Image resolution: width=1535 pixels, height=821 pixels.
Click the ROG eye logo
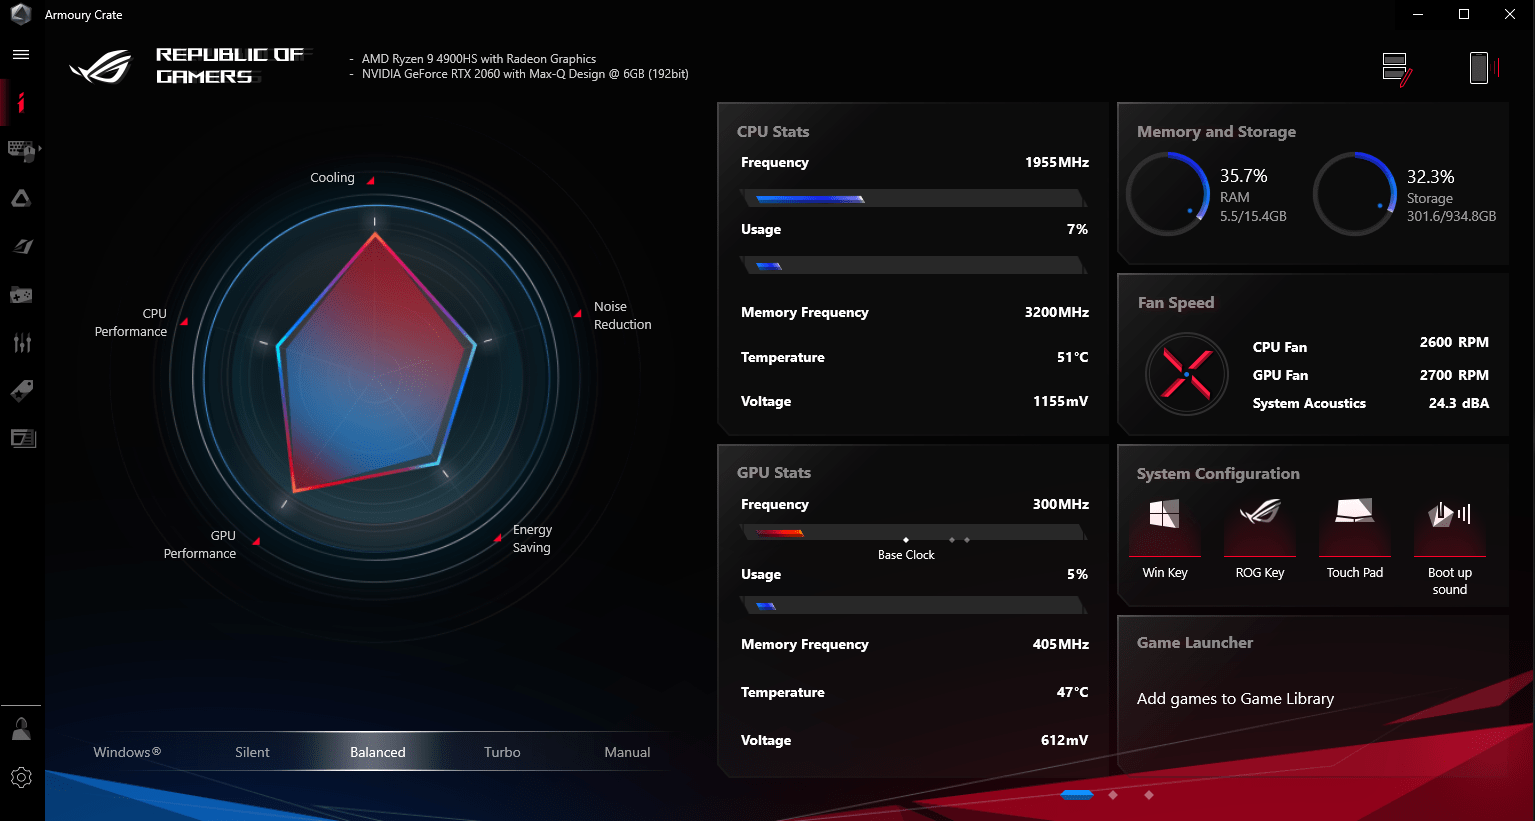pos(100,67)
